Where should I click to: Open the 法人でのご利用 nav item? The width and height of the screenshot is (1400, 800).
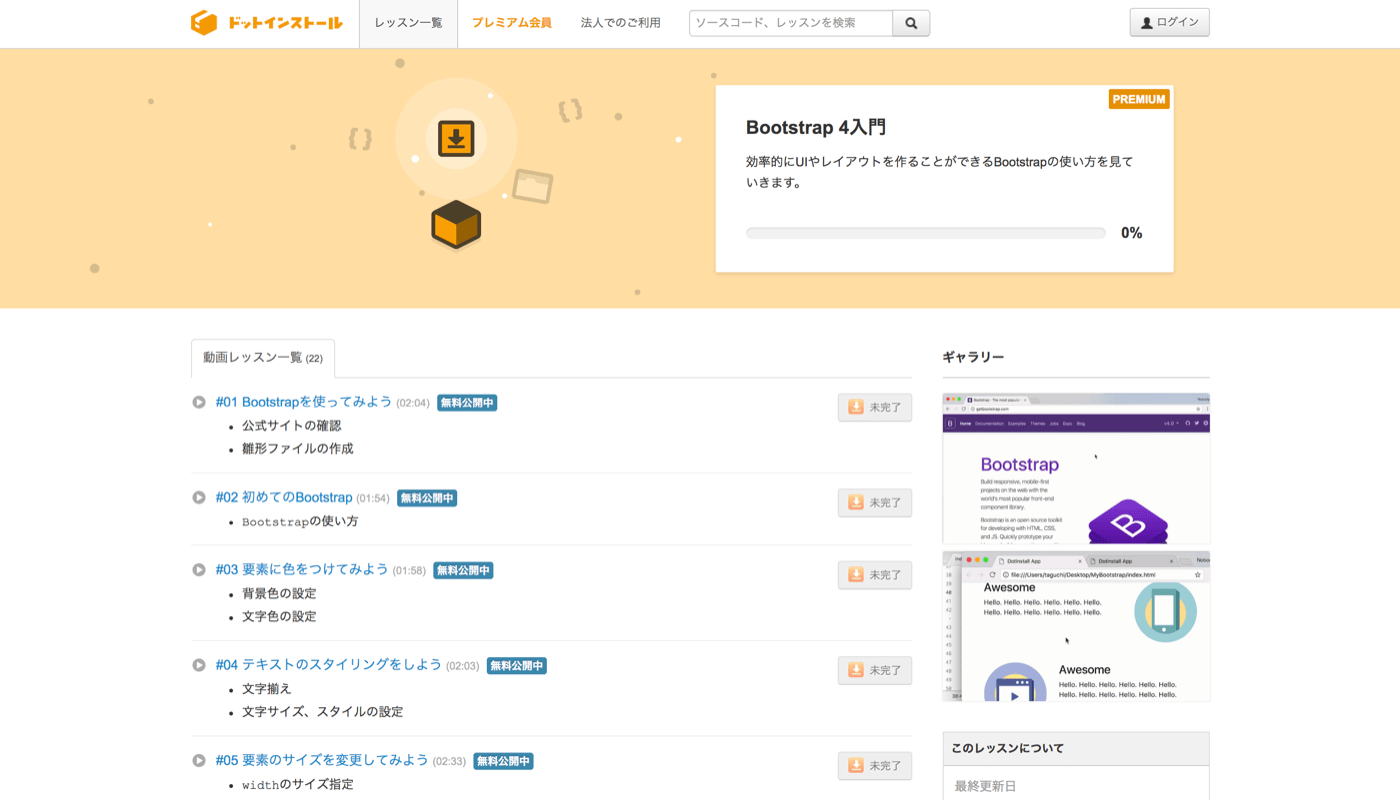[620, 23]
